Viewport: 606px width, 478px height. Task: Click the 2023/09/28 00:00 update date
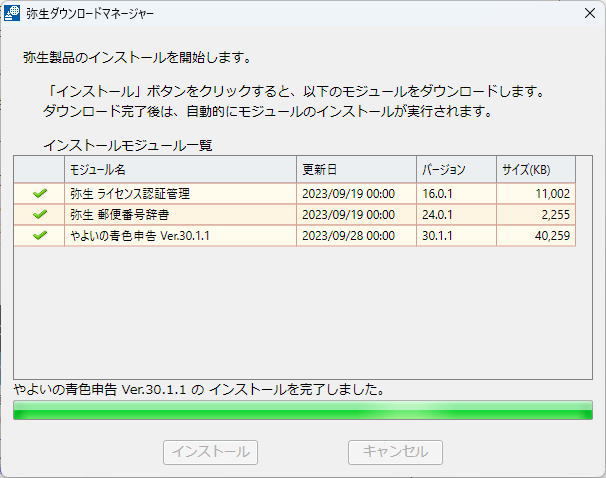pyautogui.click(x=348, y=235)
